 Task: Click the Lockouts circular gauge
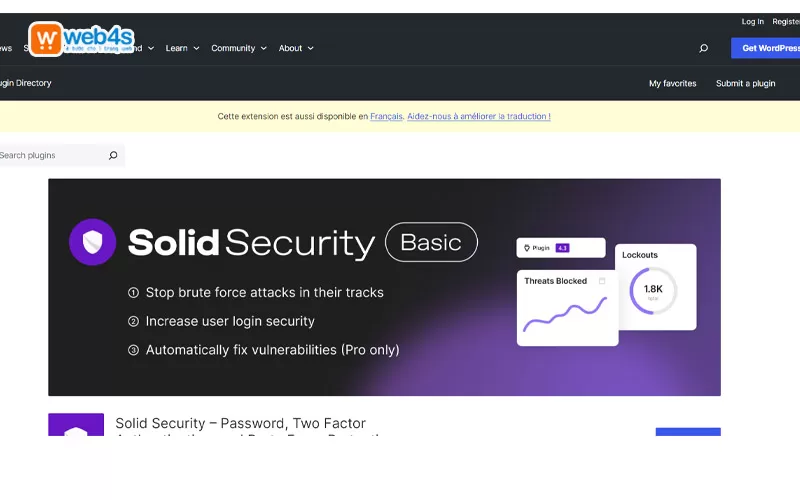click(652, 291)
